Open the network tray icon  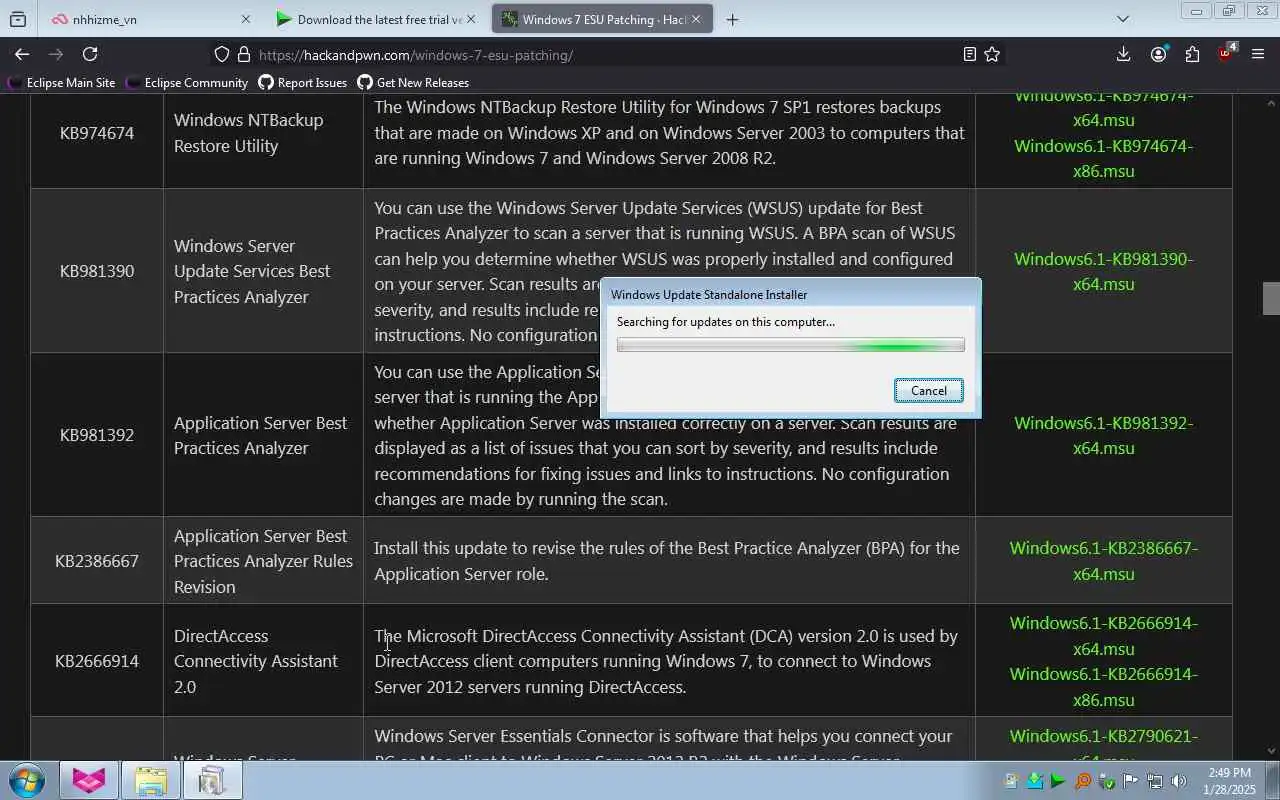(1155, 781)
